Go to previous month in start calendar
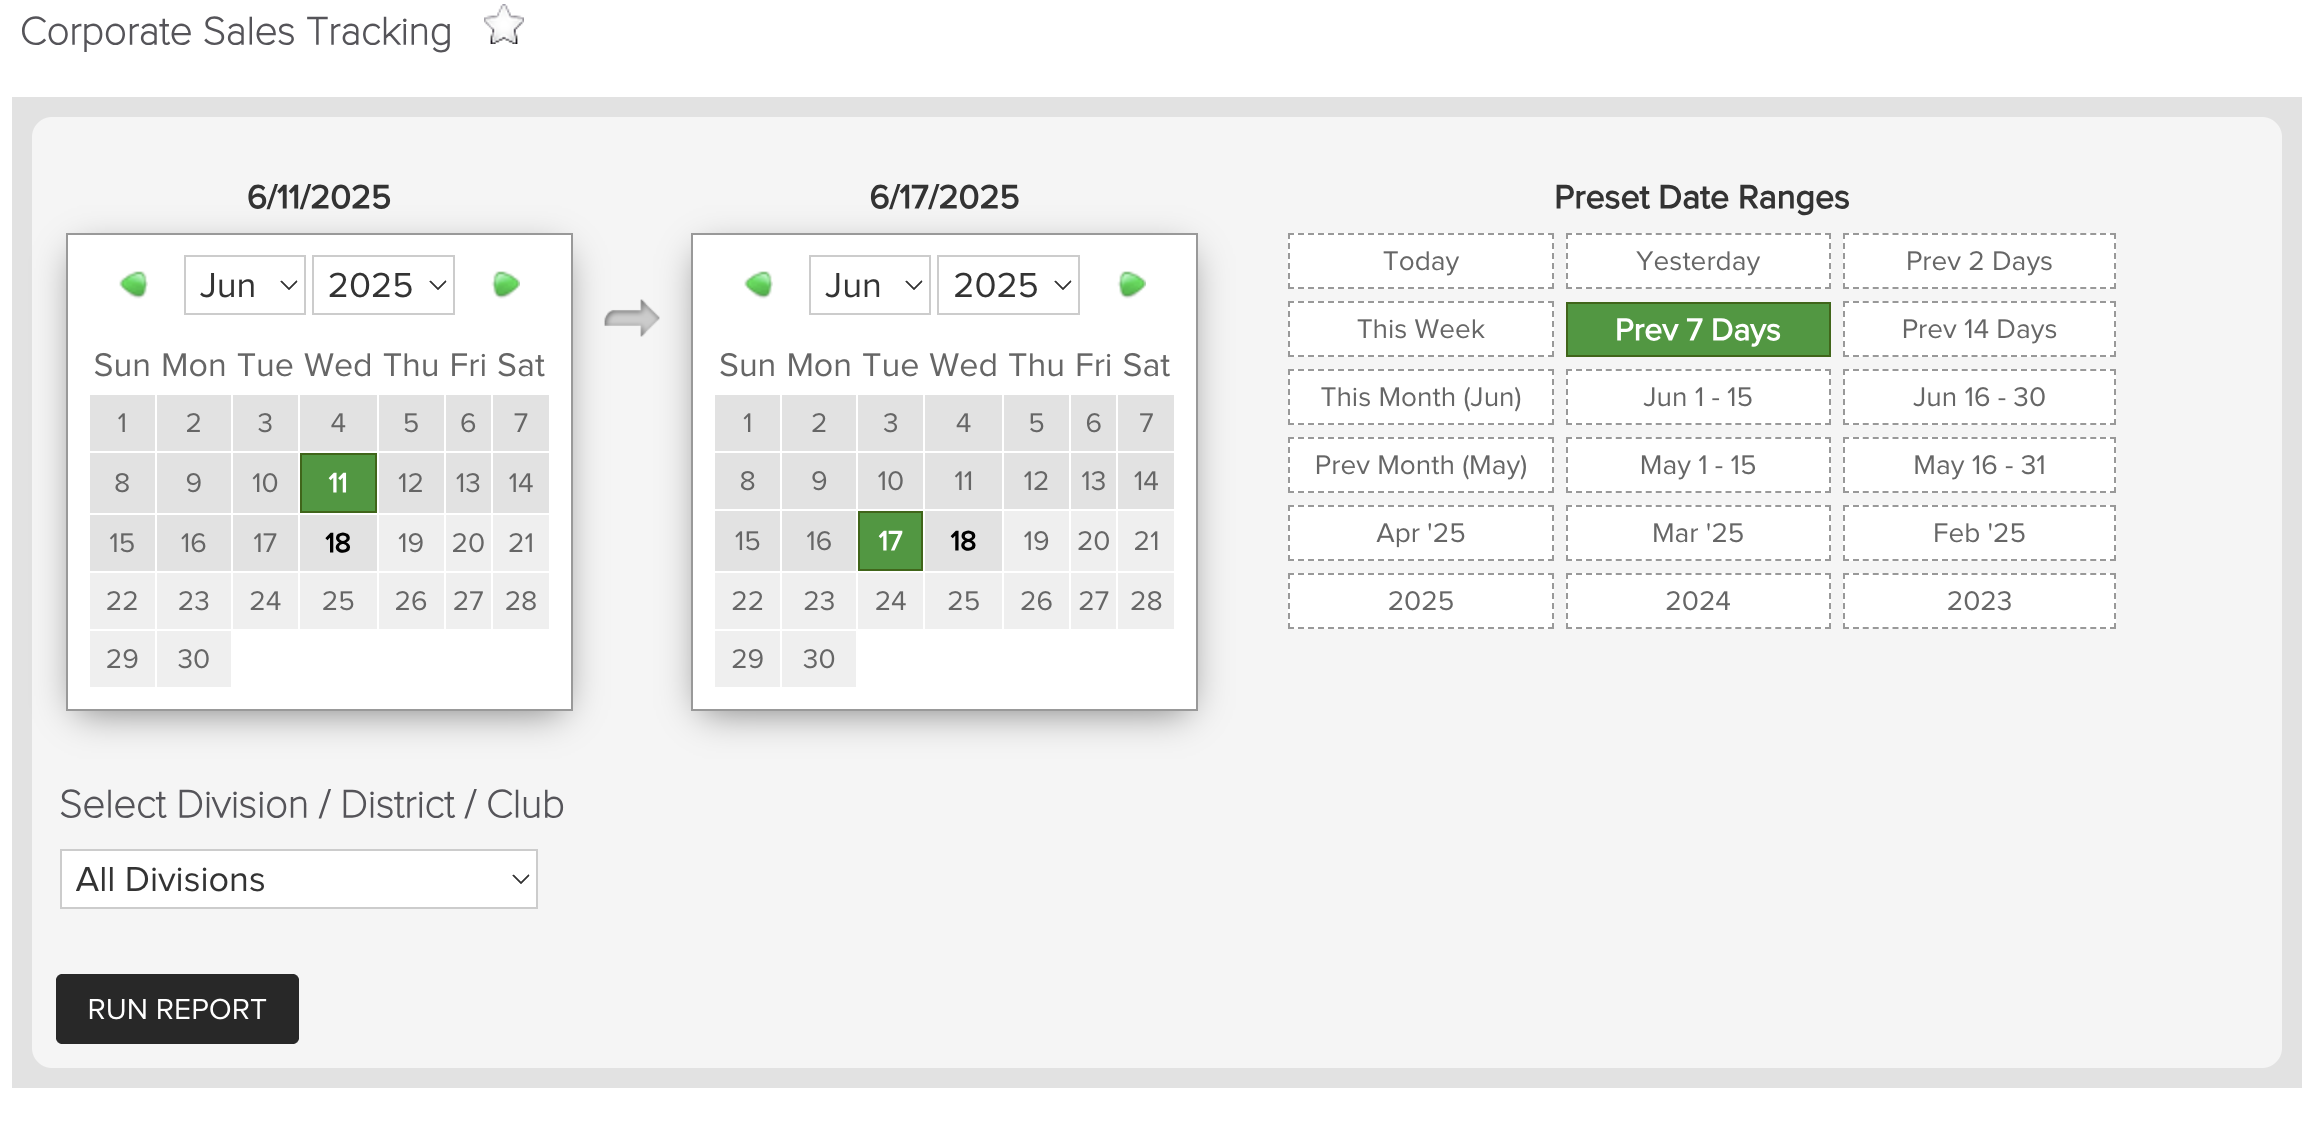This screenshot has height=1126, width=2324. (133, 285)
